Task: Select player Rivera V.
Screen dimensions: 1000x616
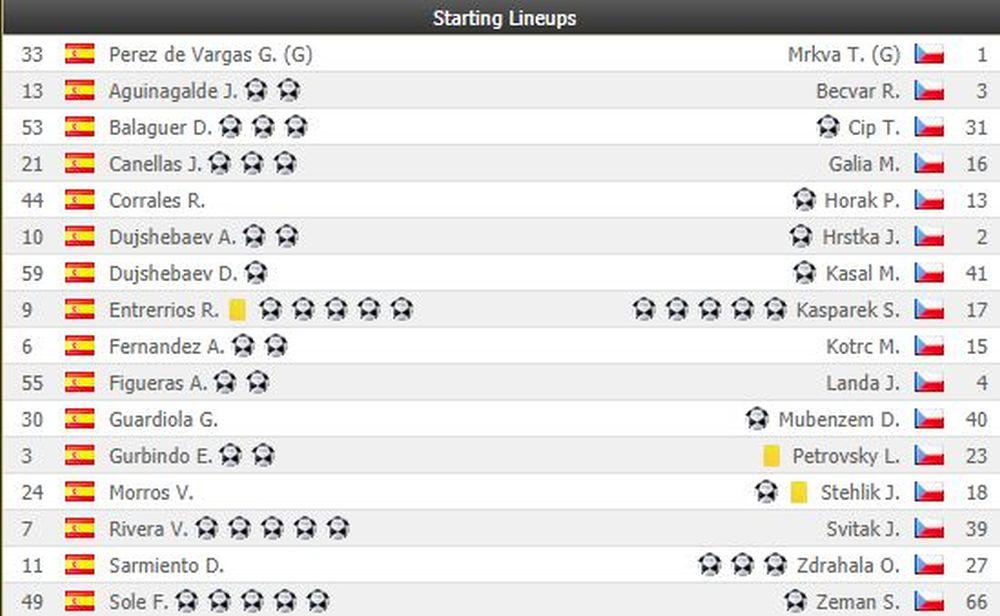Action: click(148, 528)
